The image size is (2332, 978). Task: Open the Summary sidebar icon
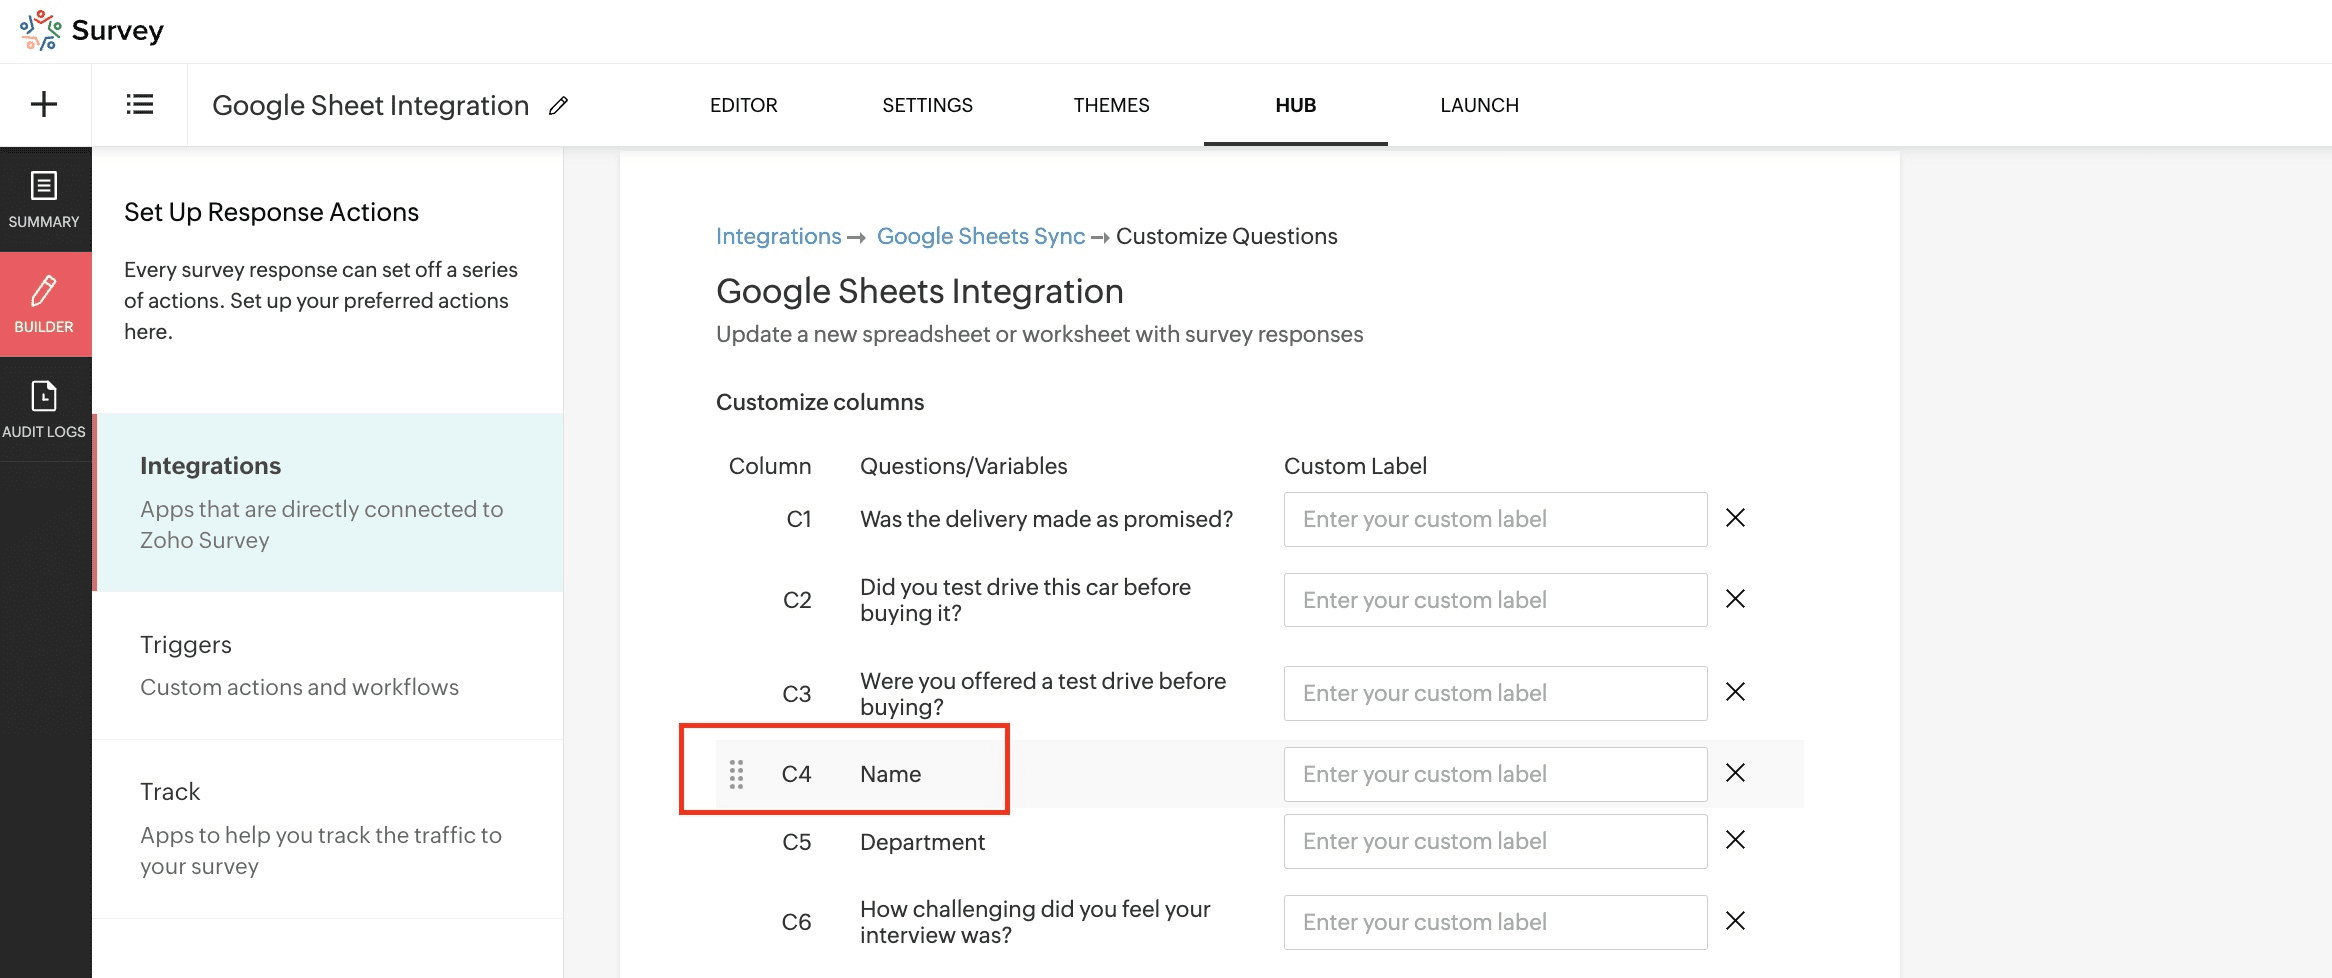[44, 199]
